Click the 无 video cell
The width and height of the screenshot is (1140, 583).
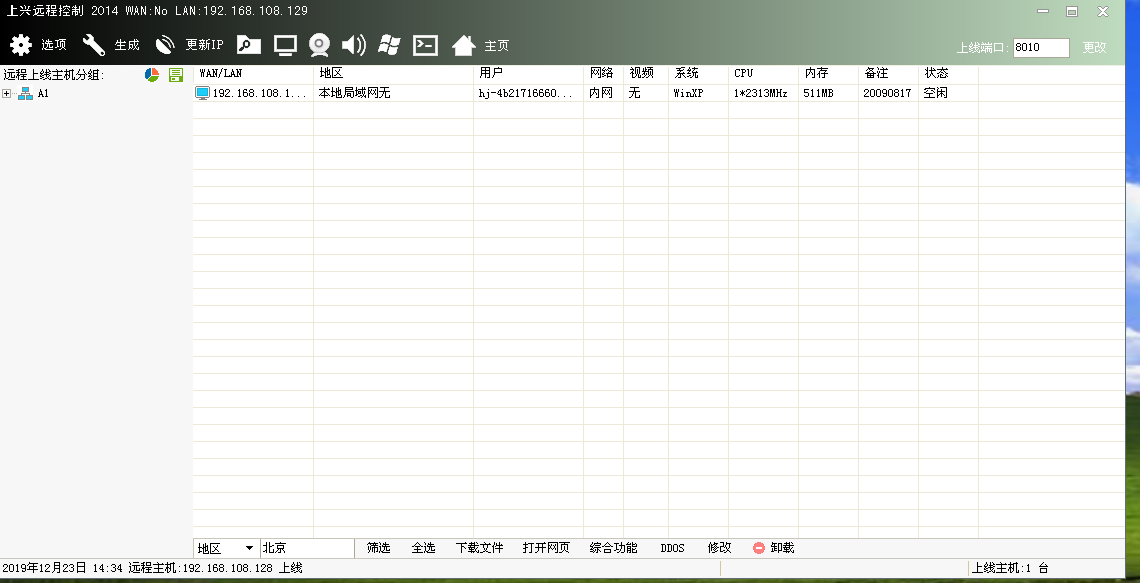point(635,93)
